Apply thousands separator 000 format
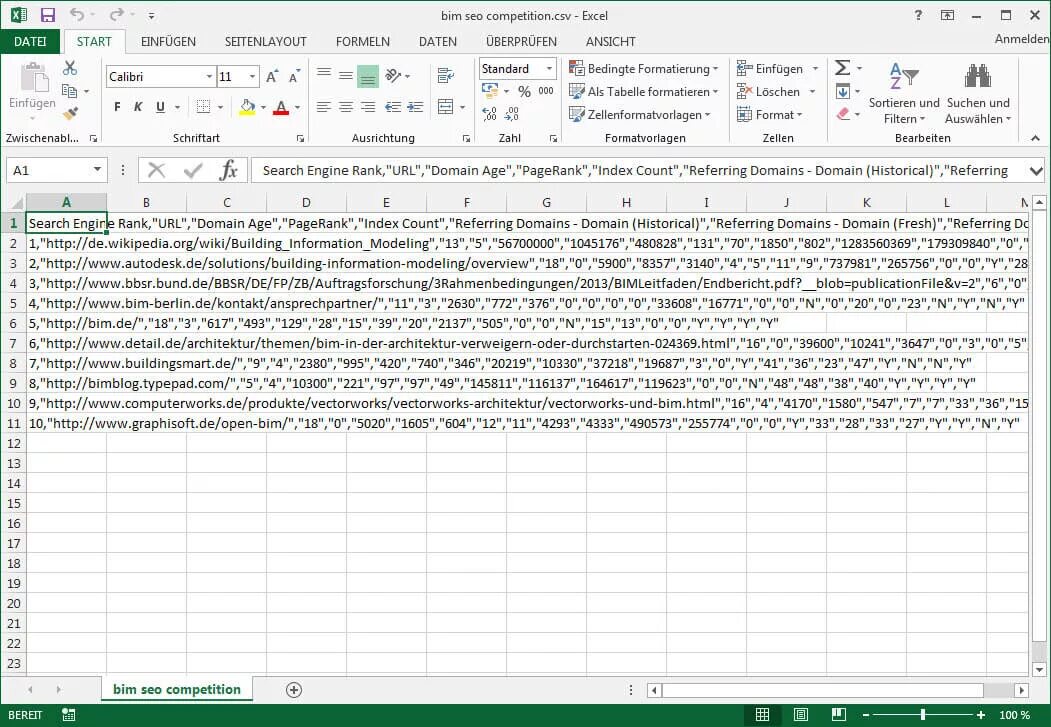The image size is (1051, 727). point(546,91)
